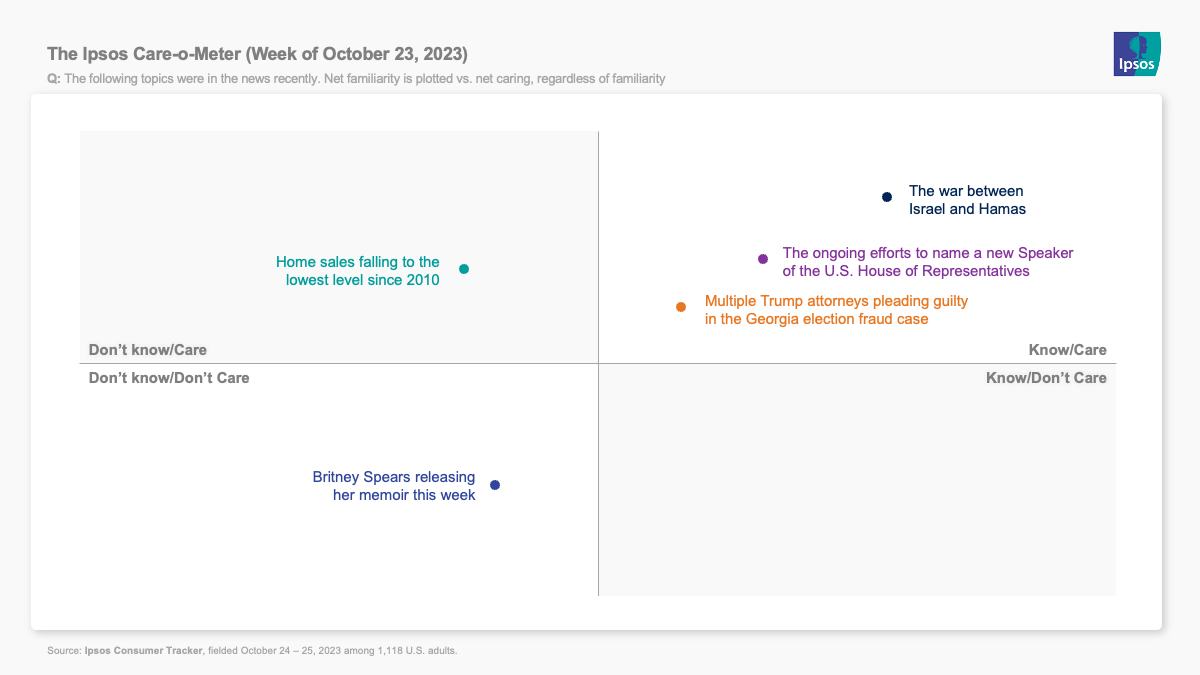Click the 'Know/Don't Care' quadrant label
The image size is (1200, 675).
pos(1046,378)
